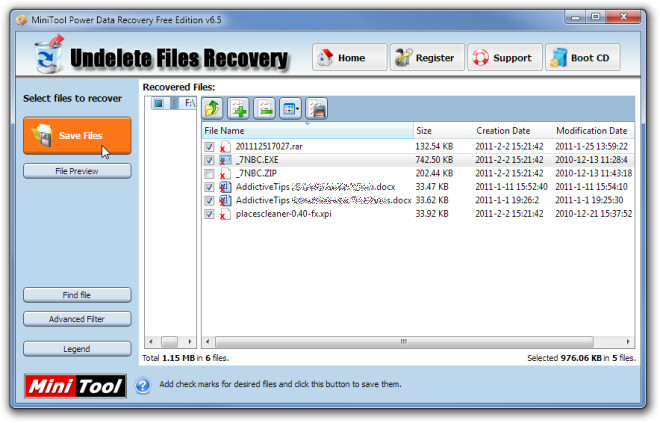Click the 742.50 KB size cell
660x423 pixels.
(x=434, y=160)
